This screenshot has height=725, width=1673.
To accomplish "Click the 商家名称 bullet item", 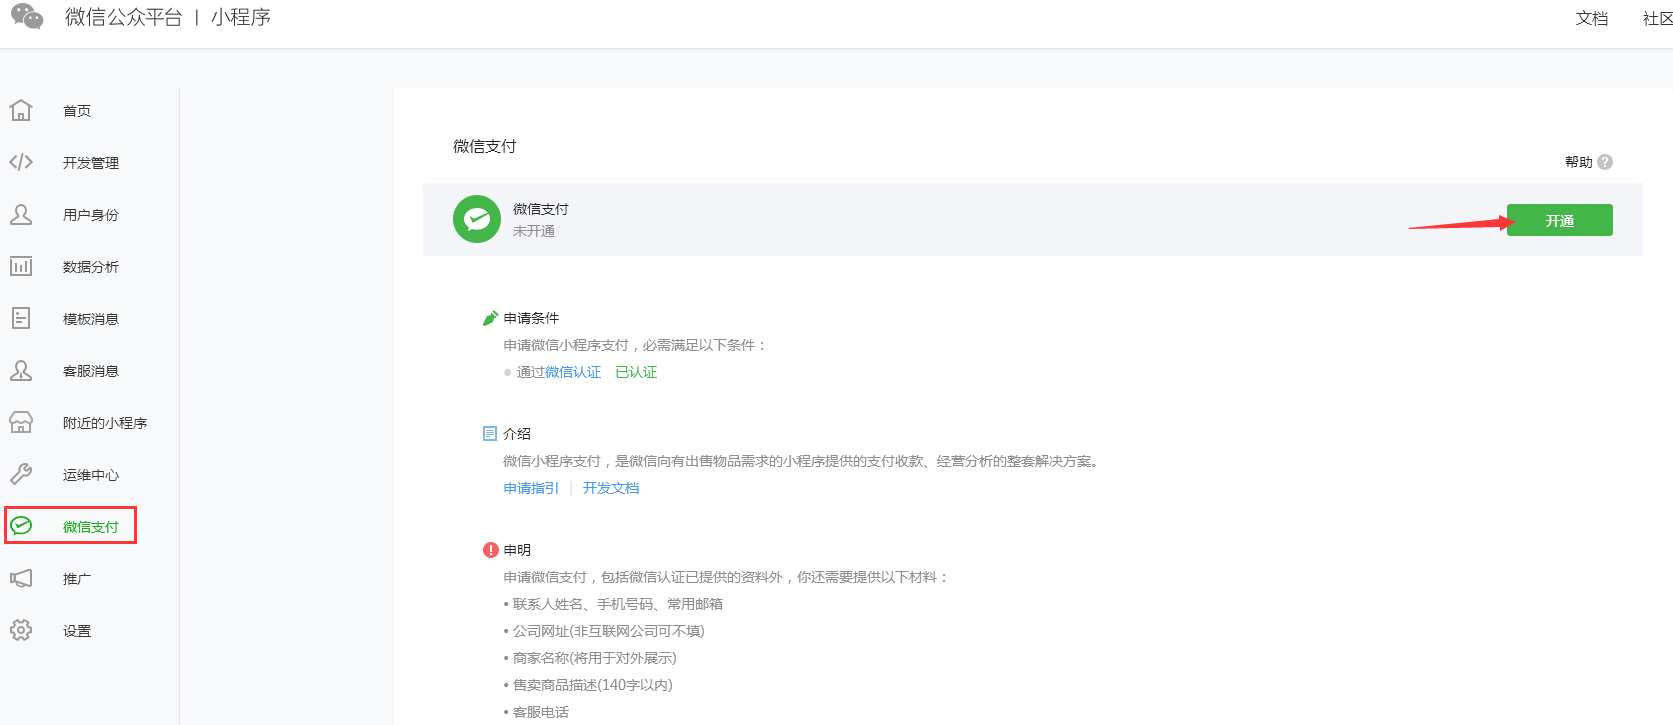I will pyautogui.click(x=595, y=658).
